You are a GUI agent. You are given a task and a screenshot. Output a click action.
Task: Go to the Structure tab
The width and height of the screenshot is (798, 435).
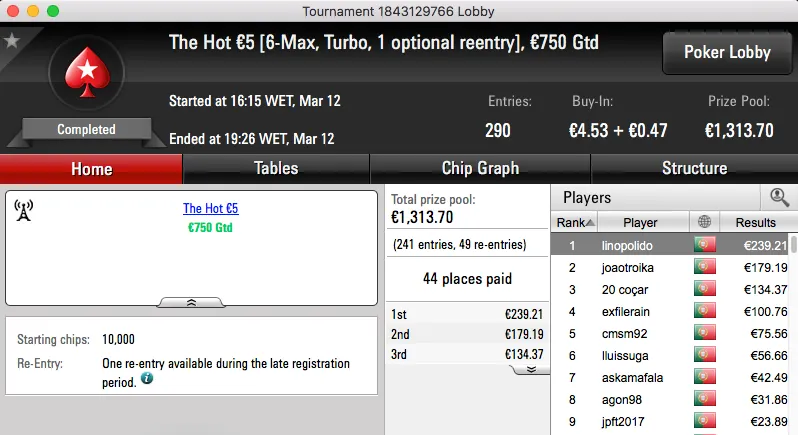(694, 168)
